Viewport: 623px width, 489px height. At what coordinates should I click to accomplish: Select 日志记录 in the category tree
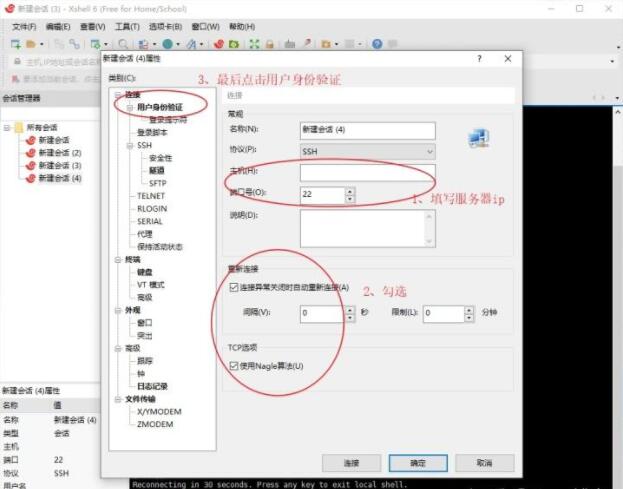click(x=152, y=386)
